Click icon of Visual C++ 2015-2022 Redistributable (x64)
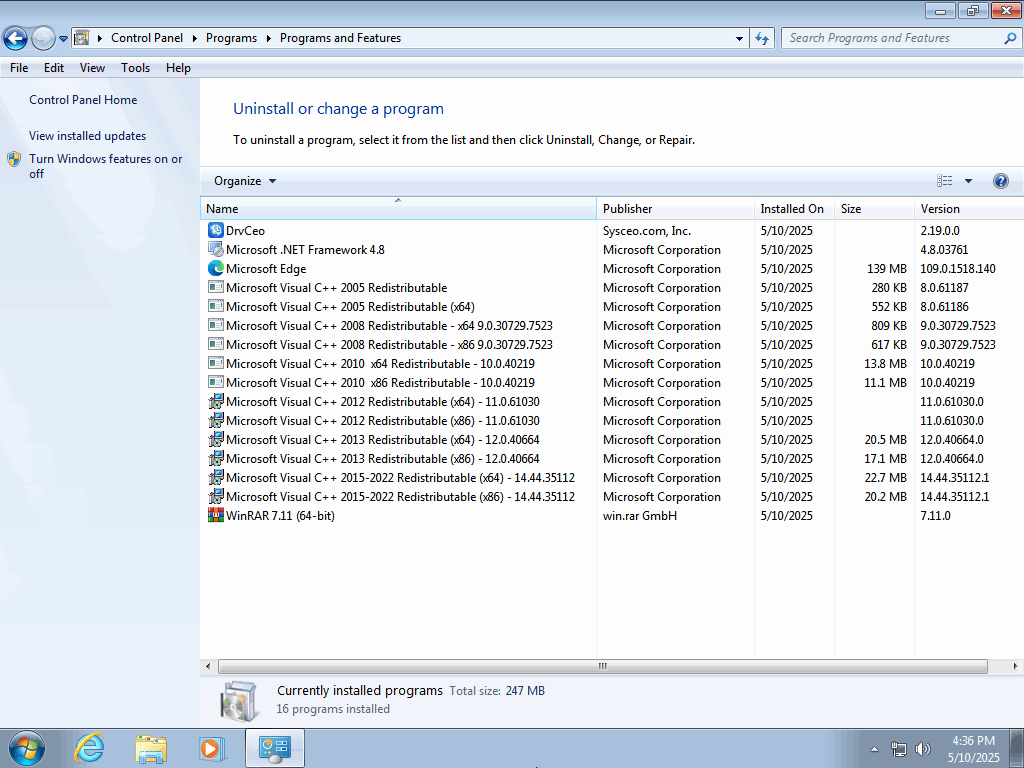Viewport: 1024px width, 768px height. coord(216,477)
